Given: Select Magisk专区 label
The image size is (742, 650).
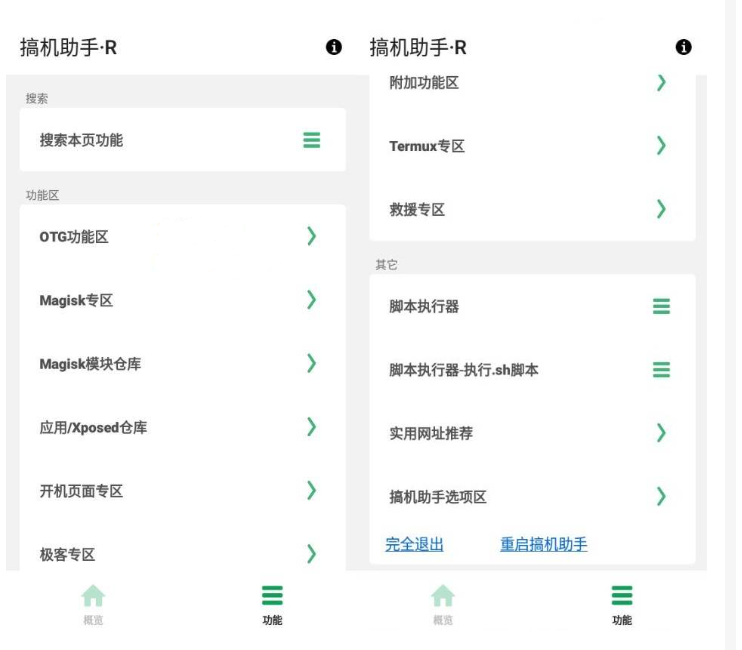Looking at the screenshot, I should pyautogui.click(x=76, y=300).
